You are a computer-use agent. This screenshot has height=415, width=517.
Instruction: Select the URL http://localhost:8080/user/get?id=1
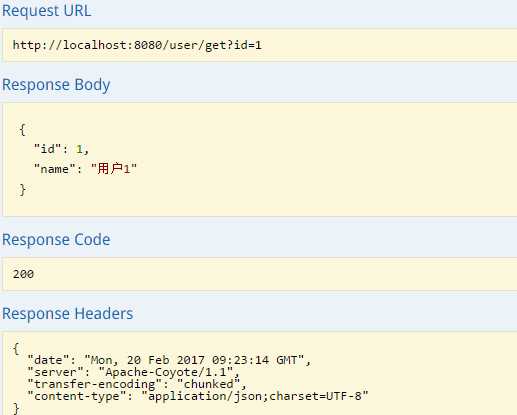(x=137, y=45)
